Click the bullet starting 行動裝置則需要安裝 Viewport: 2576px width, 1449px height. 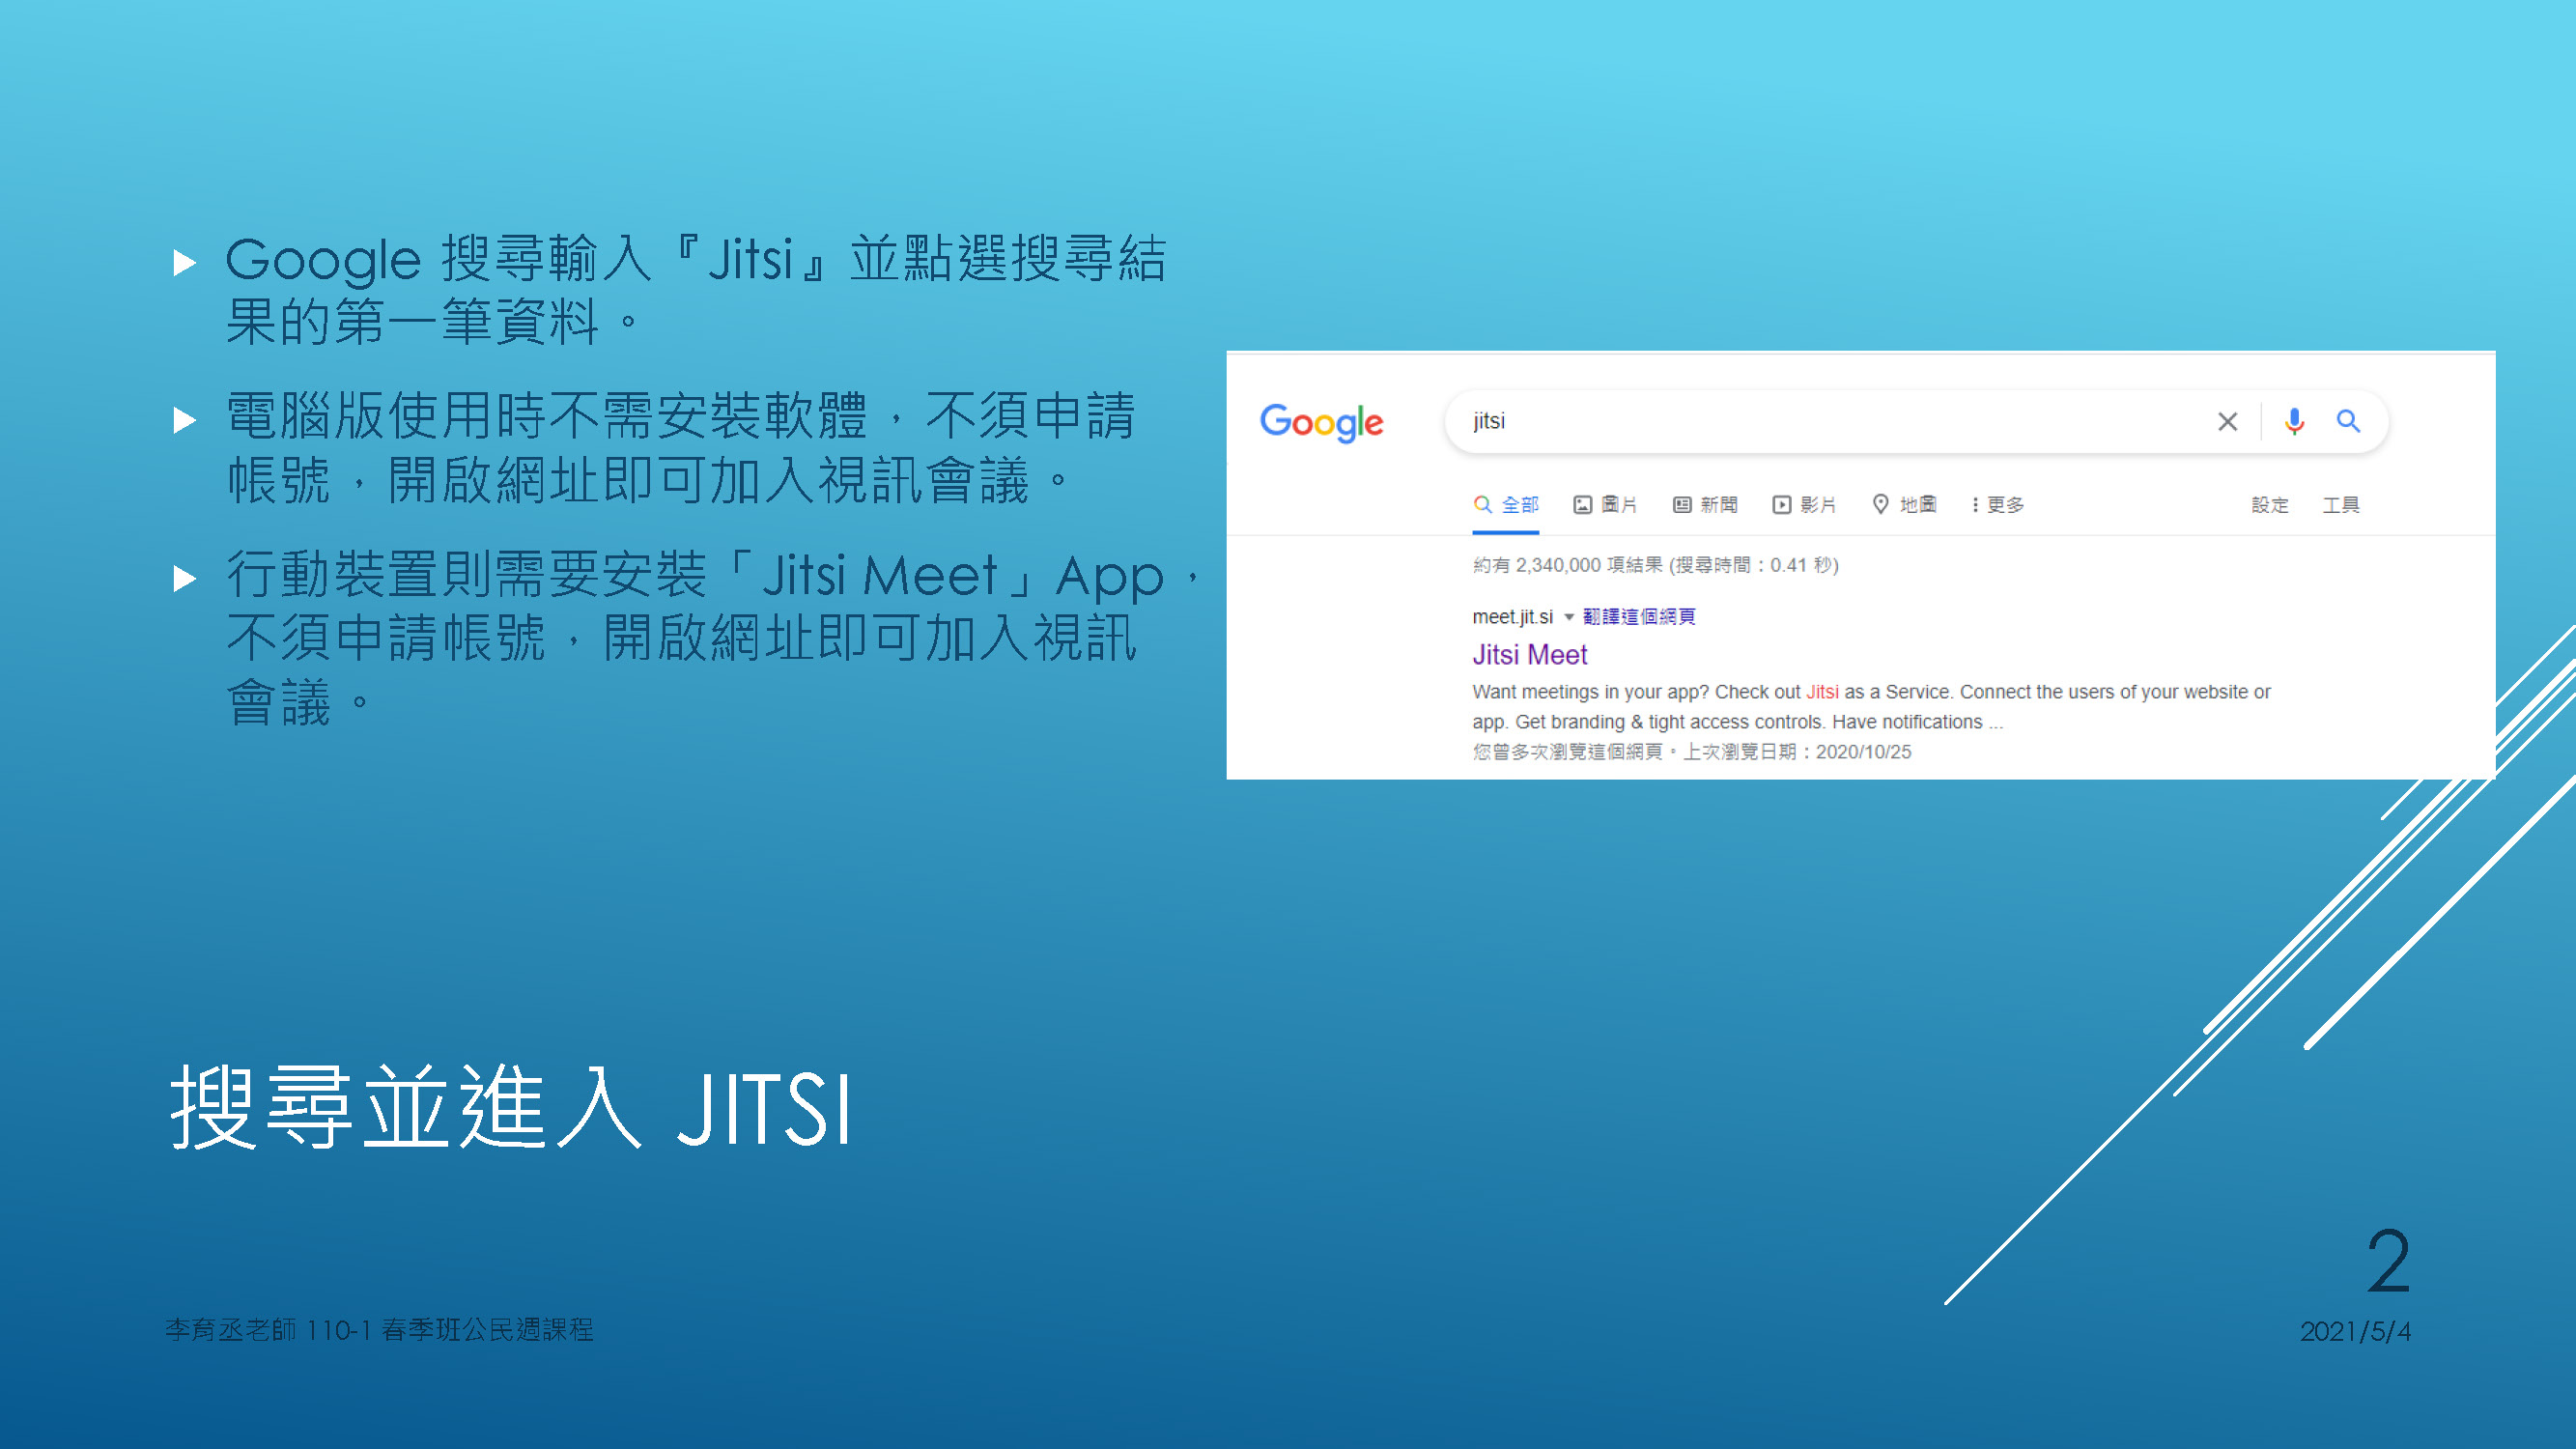click(x=712, y=637)
